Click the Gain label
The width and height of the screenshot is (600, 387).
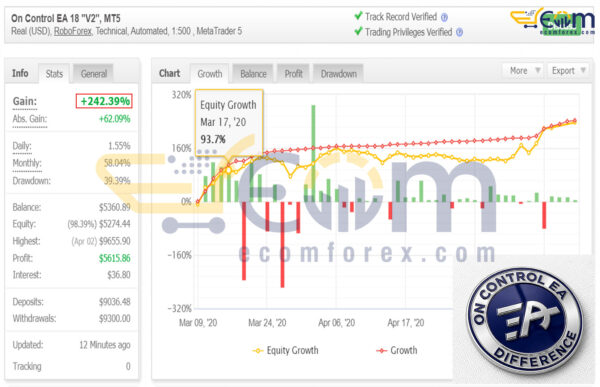click(x=25, y=101)
